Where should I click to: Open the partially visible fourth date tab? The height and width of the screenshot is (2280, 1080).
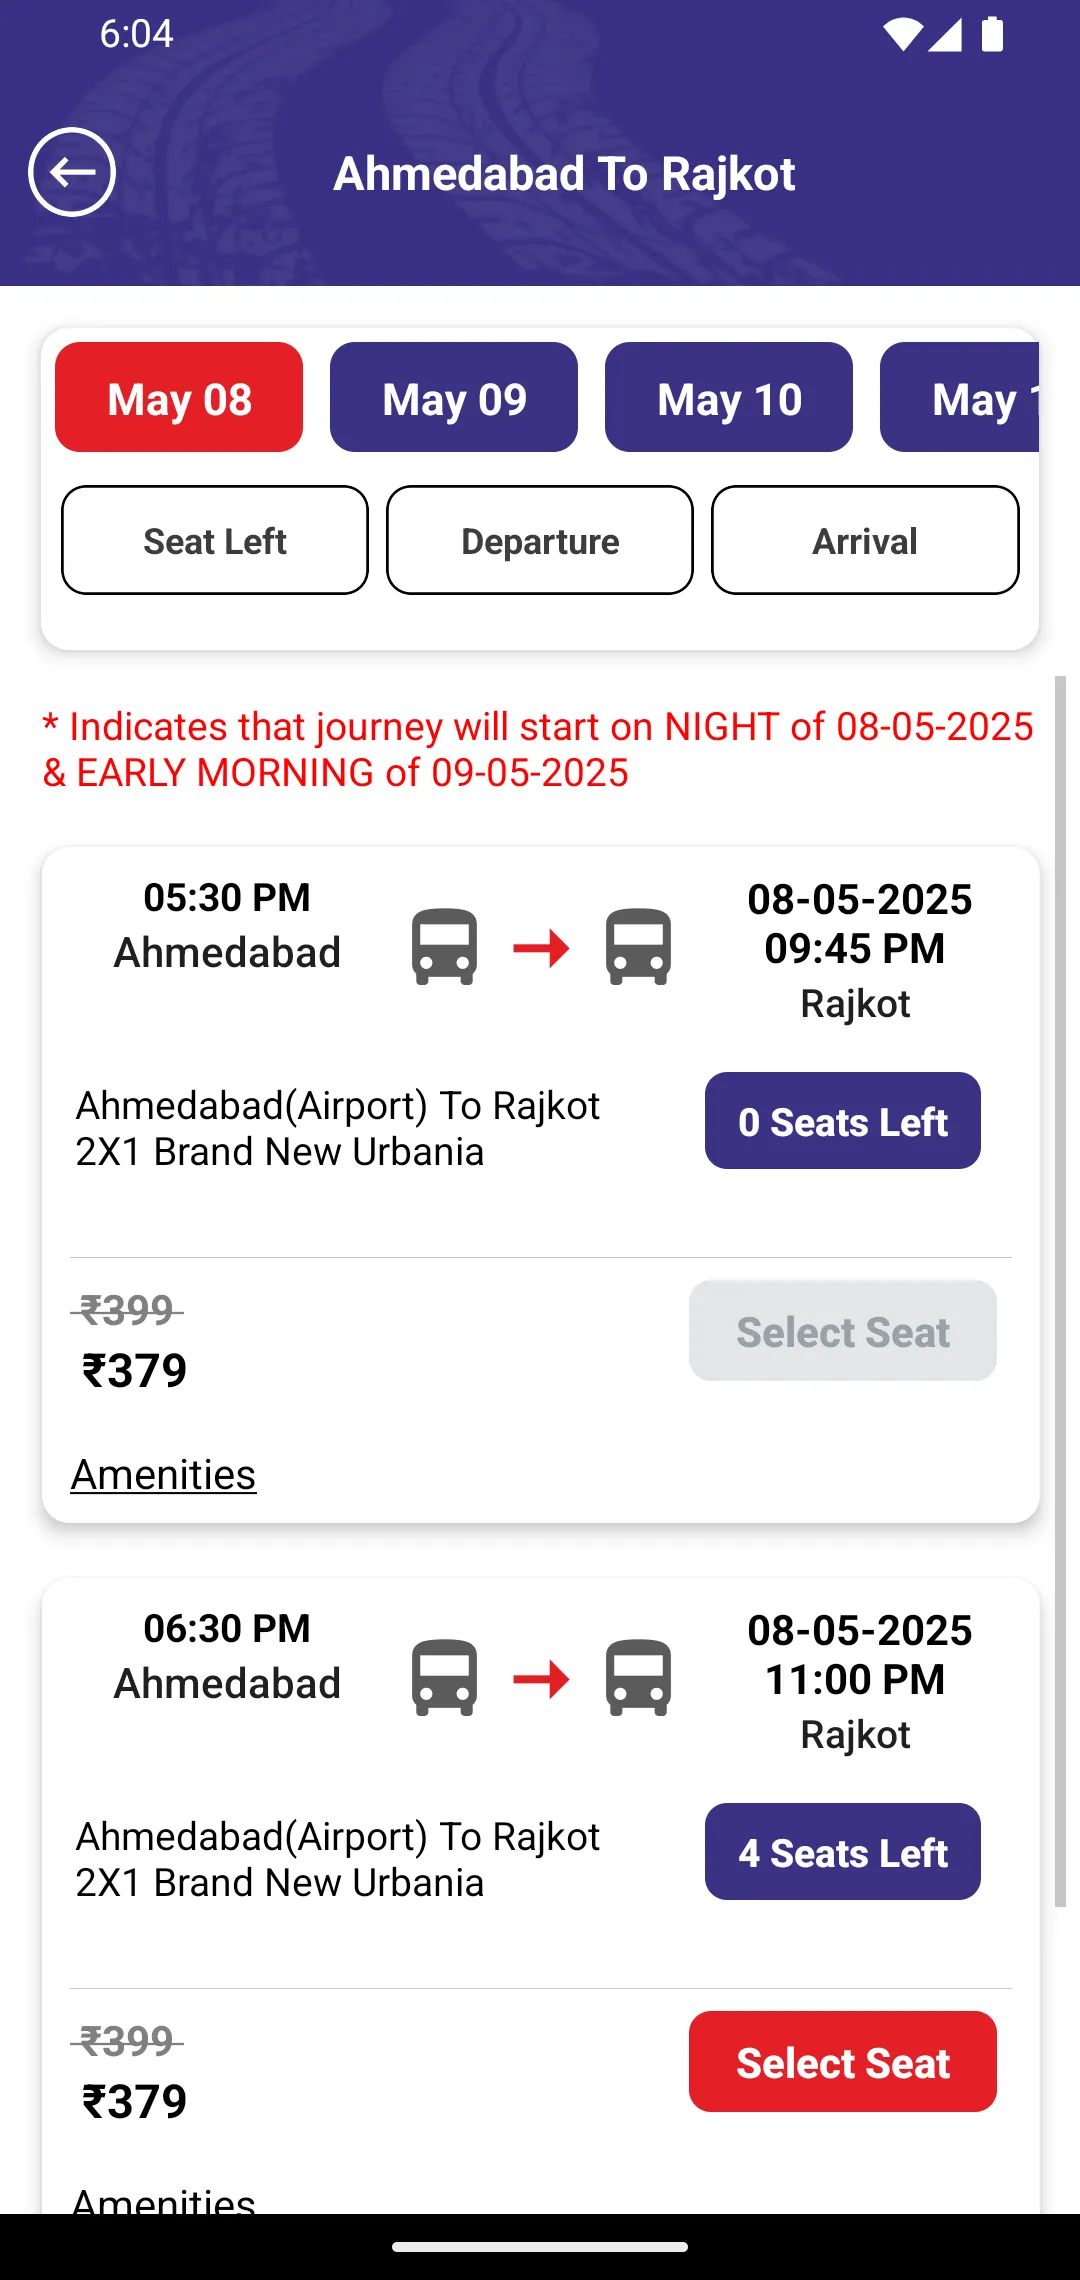[960, 398]
